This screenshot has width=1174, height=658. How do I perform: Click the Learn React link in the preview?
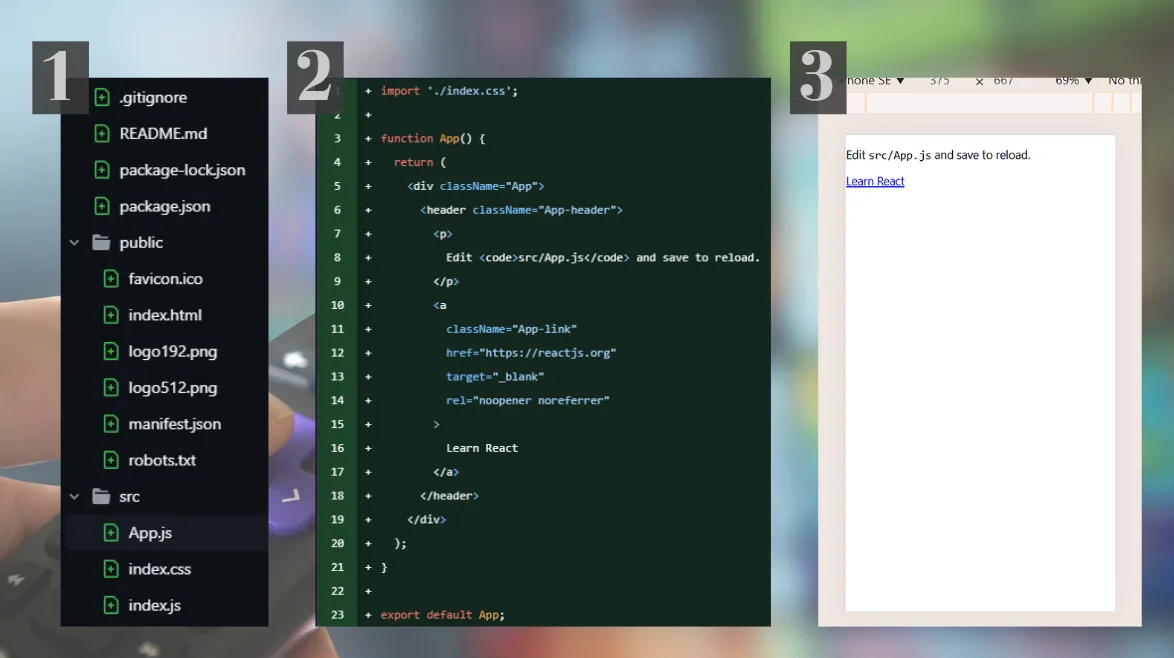pos(875,181)
